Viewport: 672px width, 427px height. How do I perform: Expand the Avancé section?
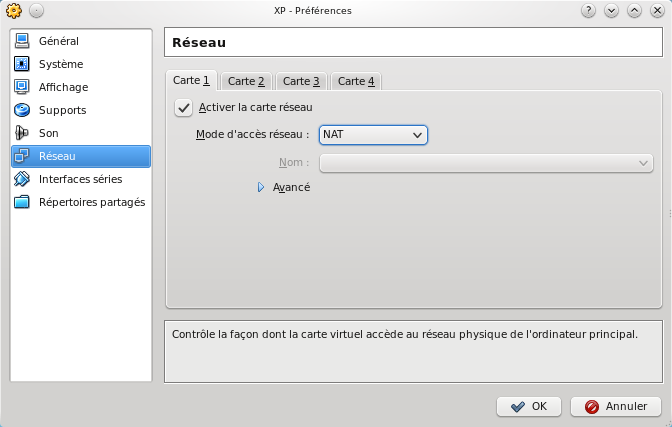[261, 187]
